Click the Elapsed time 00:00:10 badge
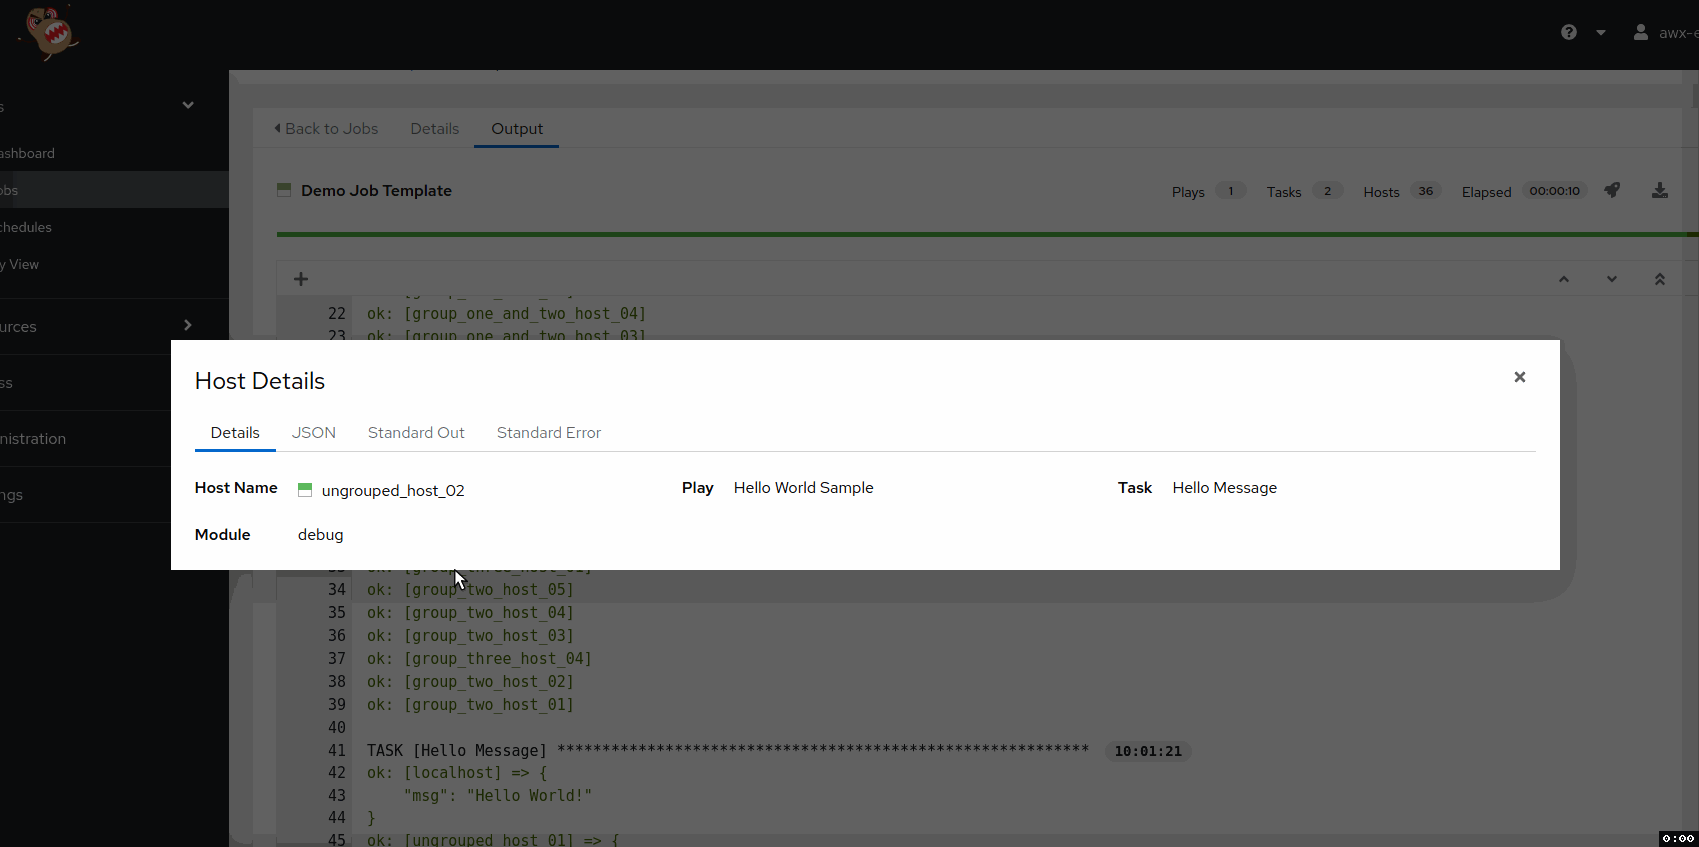The height and width of the screenshot is (847, 1699). (x=1555, y=191)
